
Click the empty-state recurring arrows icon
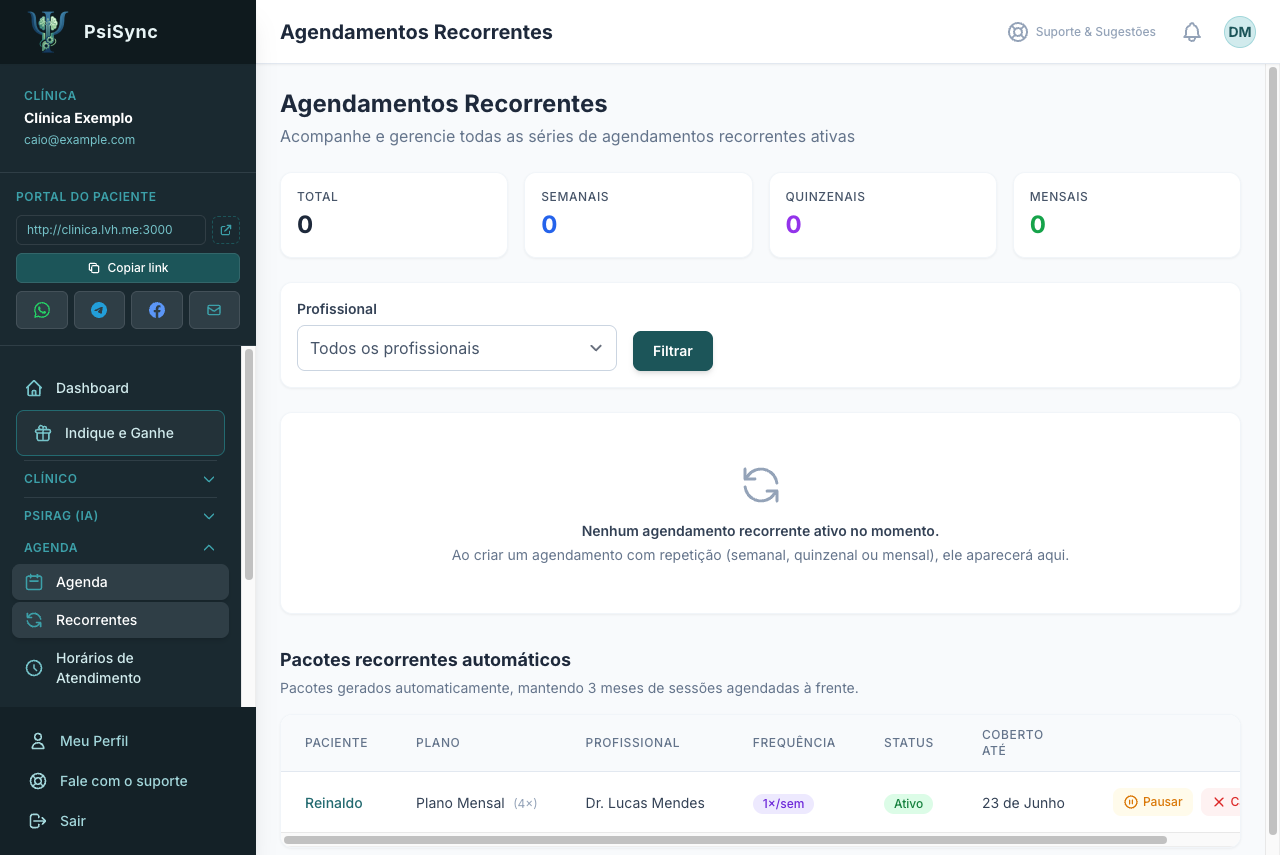761,485
